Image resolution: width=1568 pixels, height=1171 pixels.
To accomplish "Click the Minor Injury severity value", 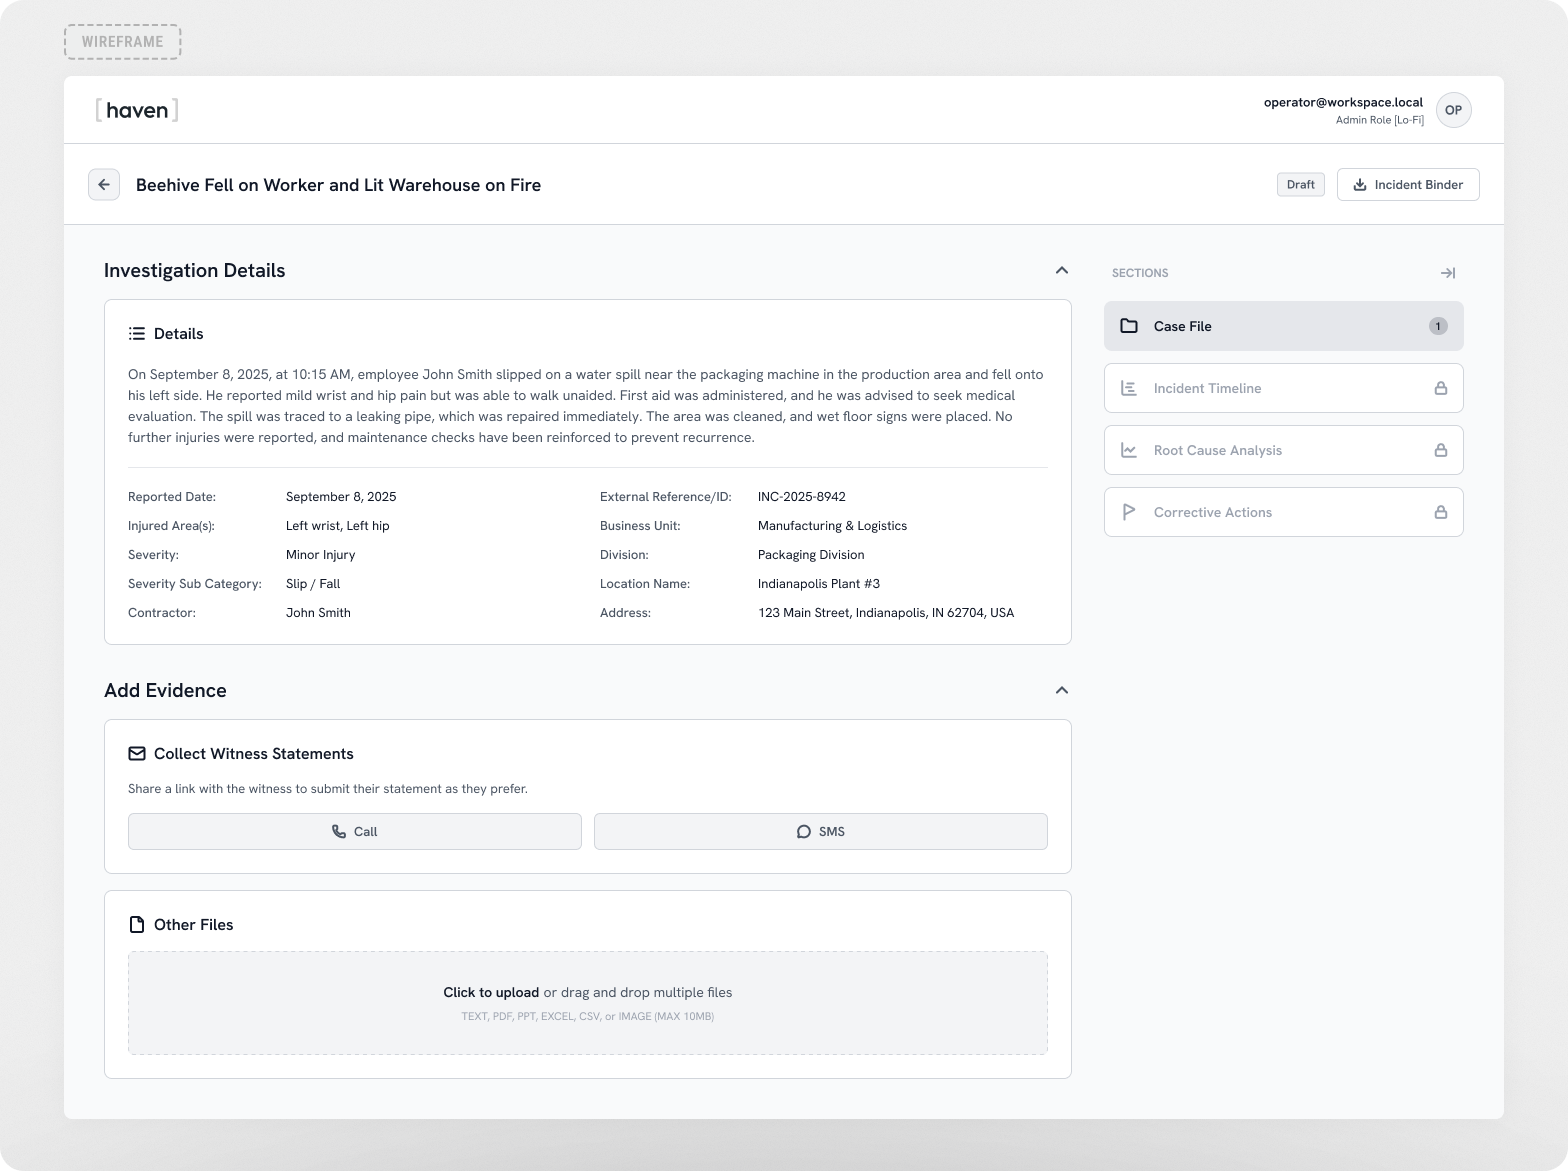I will coord(320,555).
